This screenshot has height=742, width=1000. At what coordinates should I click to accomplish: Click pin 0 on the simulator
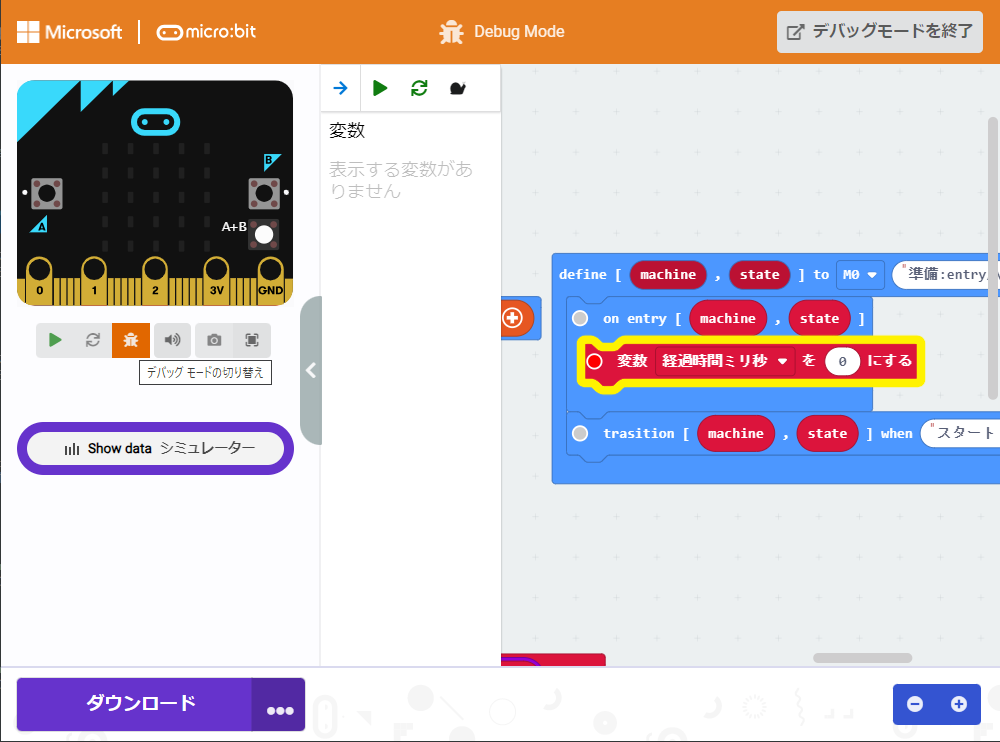(x=40, y=281)
